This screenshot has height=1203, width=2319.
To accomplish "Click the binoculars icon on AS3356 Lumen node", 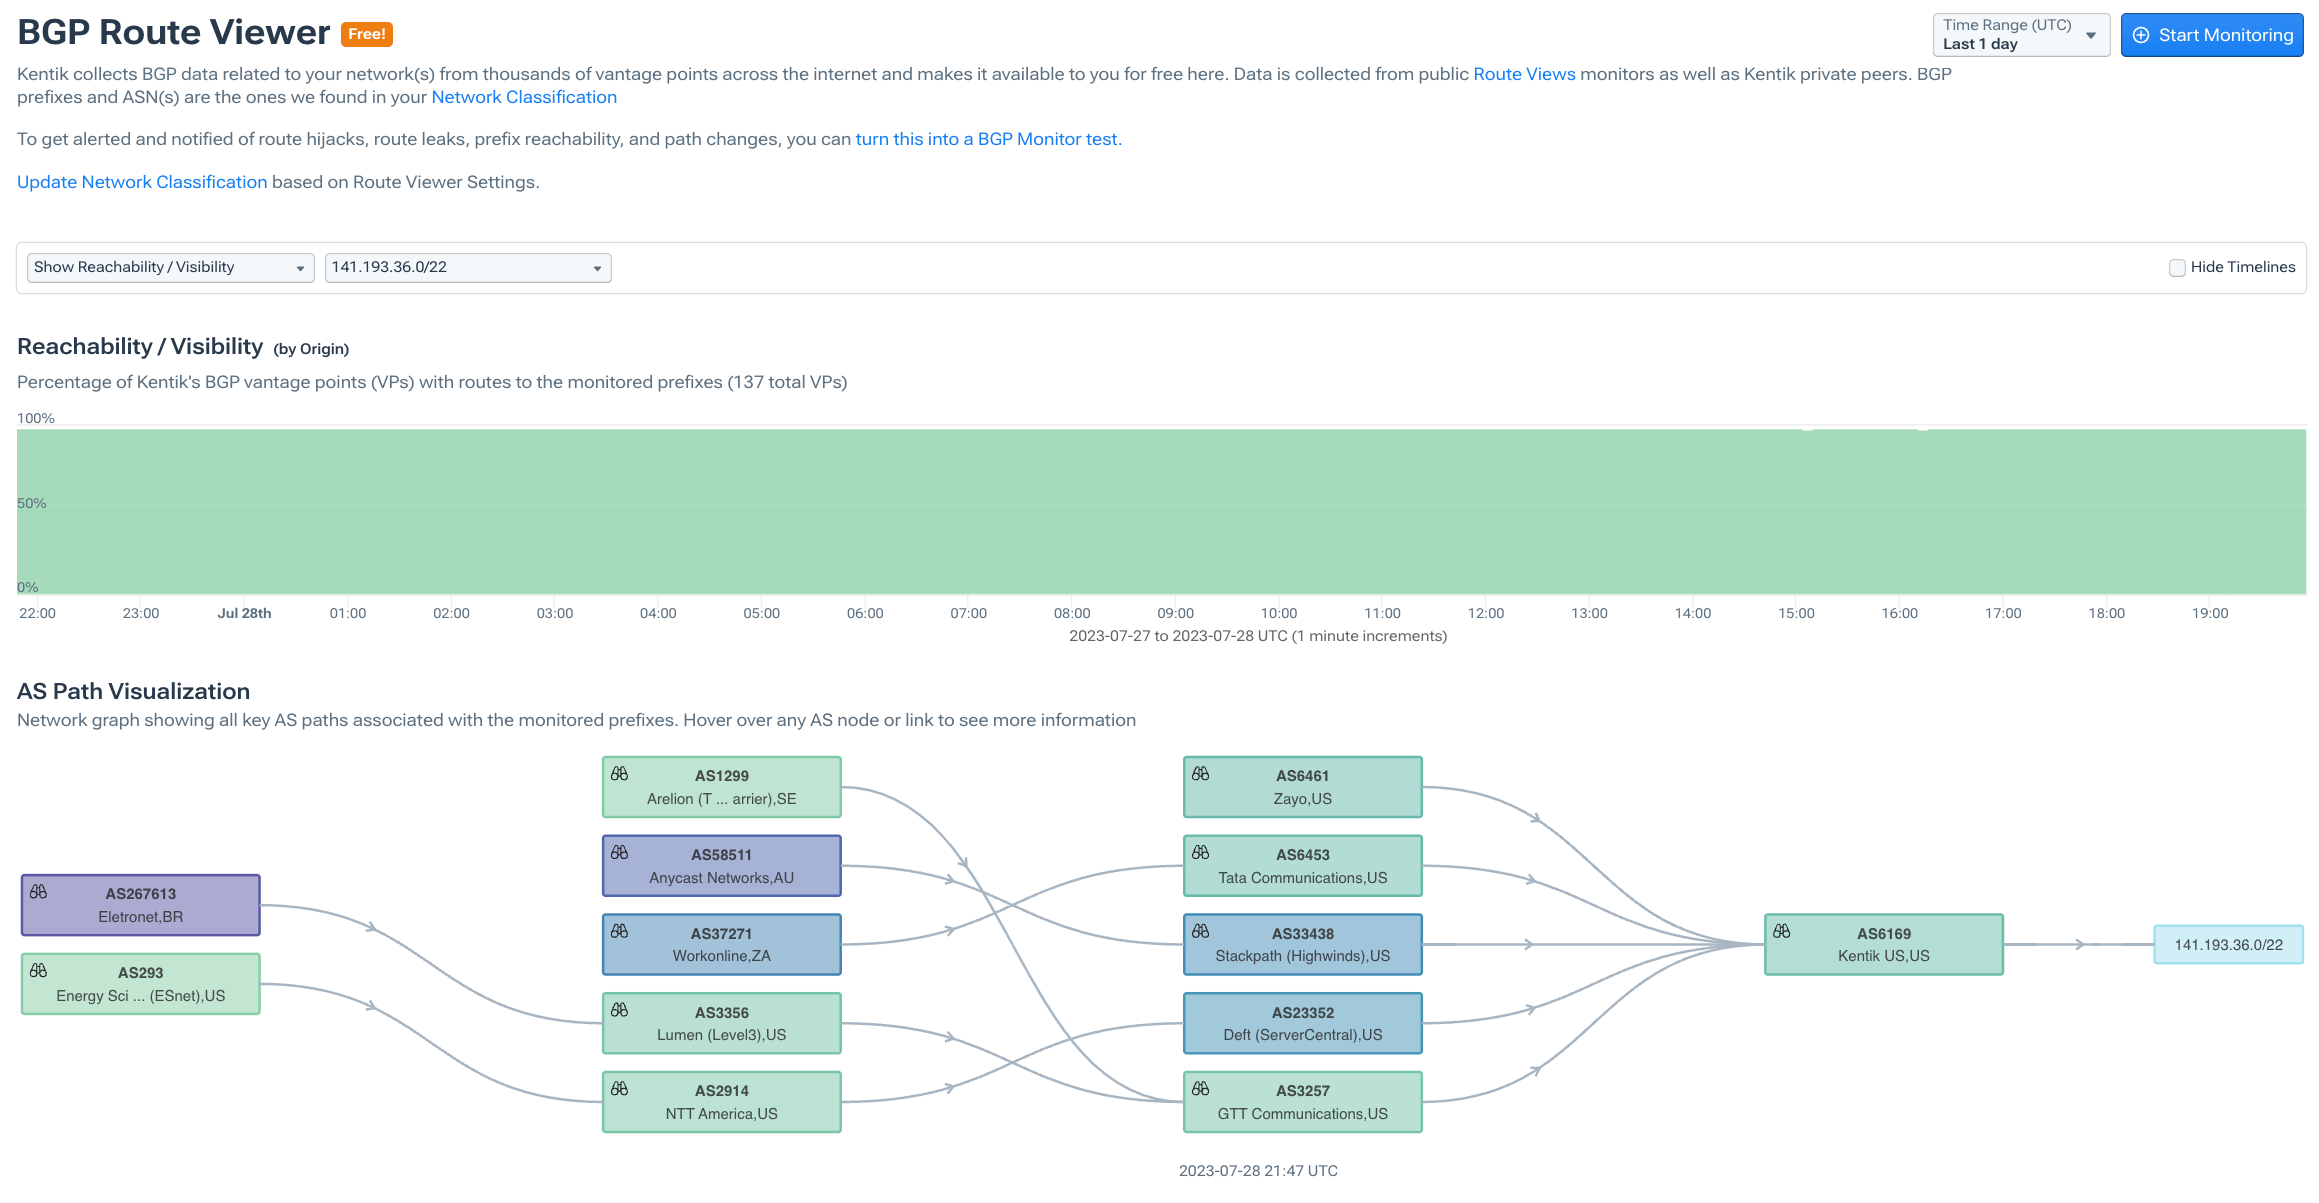I will pyautogui.click(x=621, y=1009).
